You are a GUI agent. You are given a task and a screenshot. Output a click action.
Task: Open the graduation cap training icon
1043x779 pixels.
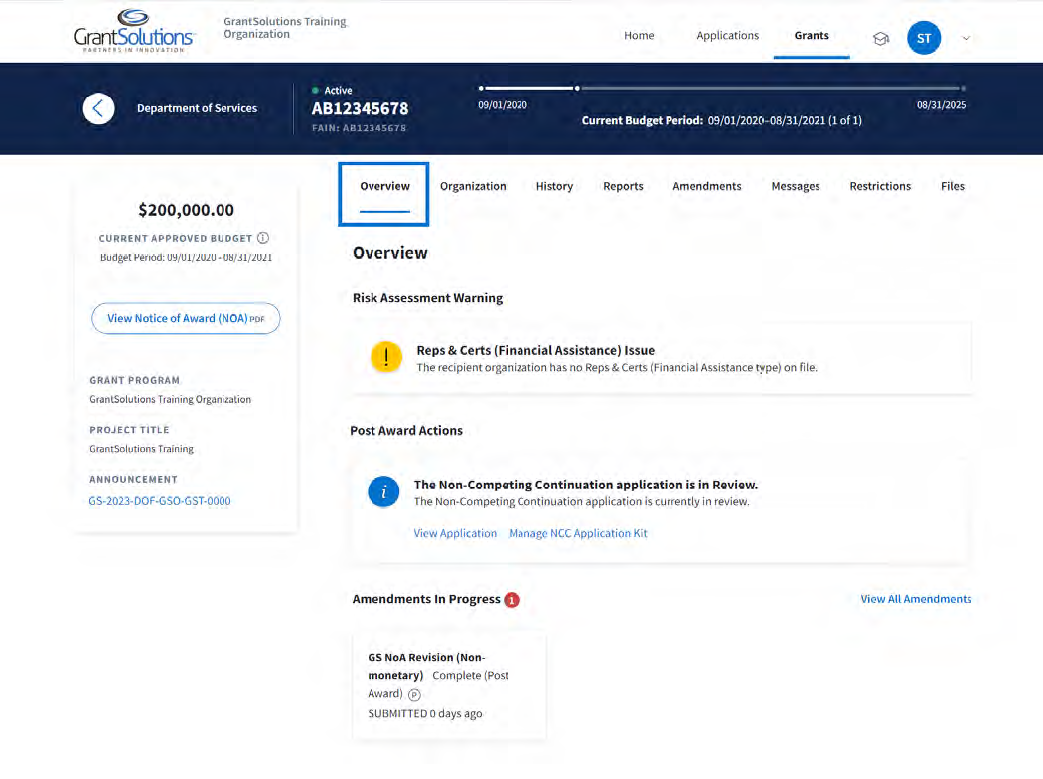click(881, 38)
